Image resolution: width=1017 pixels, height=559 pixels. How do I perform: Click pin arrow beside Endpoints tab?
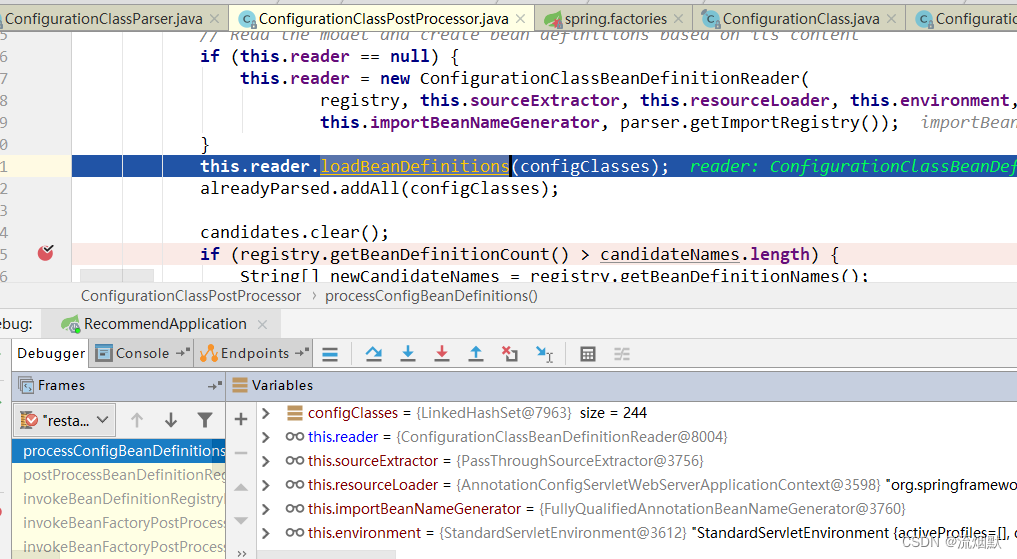(302, 353)
